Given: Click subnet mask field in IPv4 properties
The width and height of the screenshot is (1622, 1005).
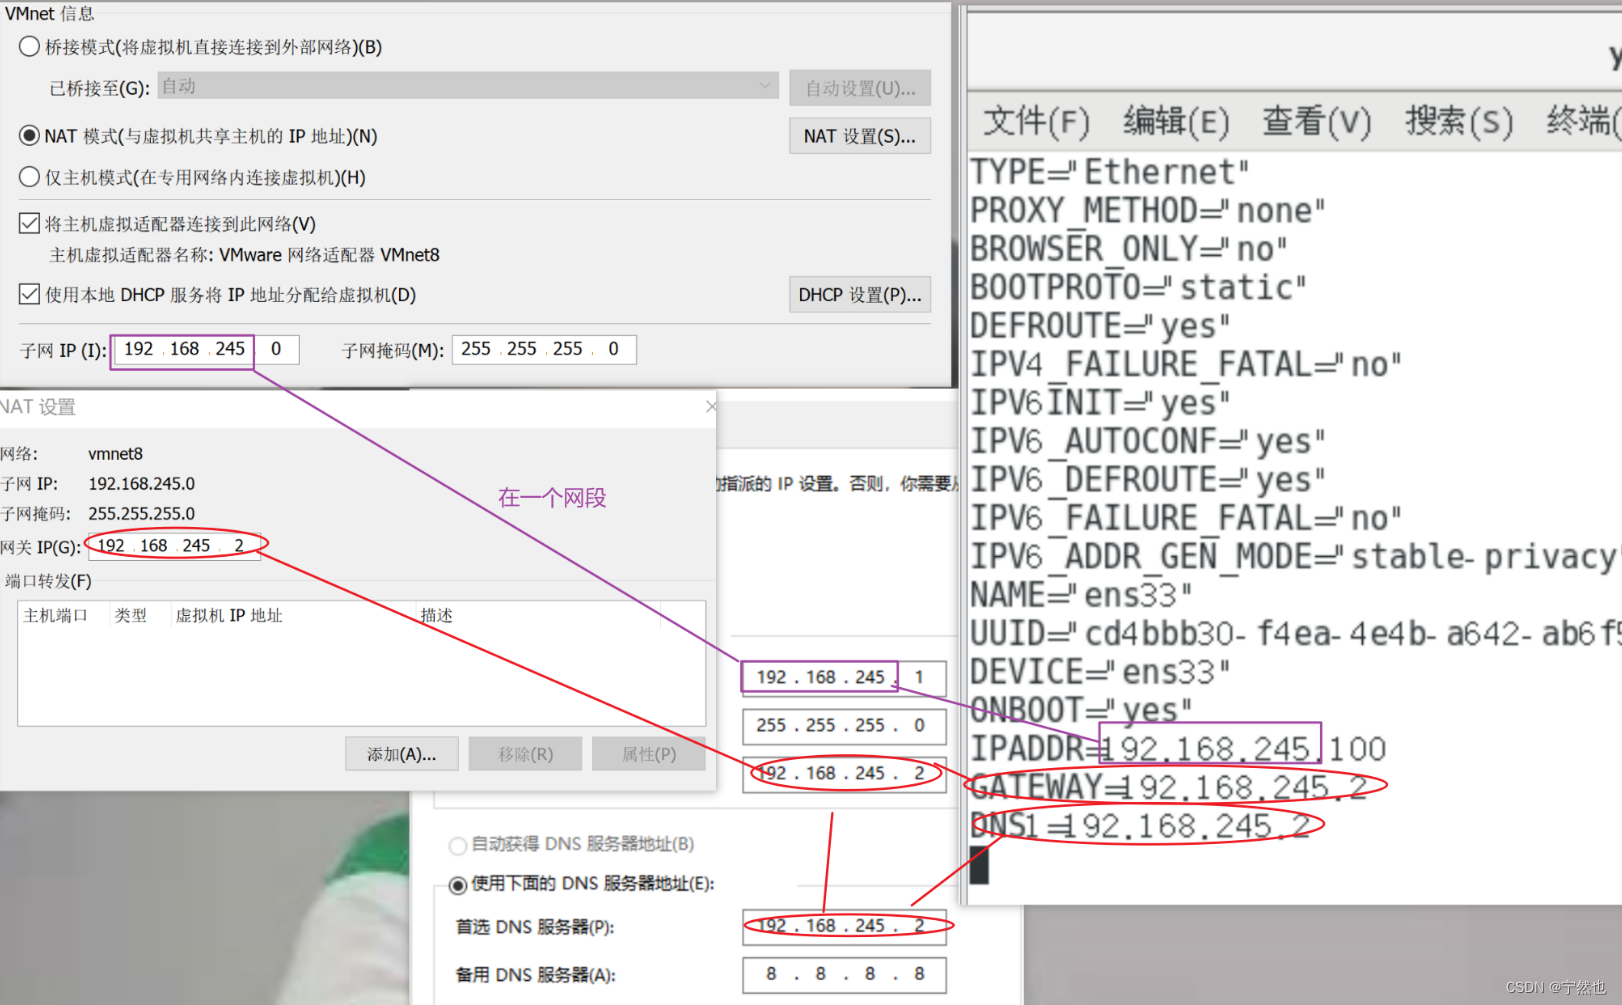Looking at the screenshot, I should pos(844,725).
